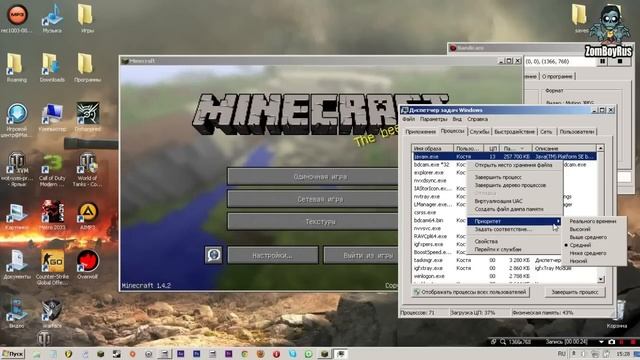Click Отображать процессы всех пользователей button
The width and height of the screenshot is (640, 360).
tap(470, 292)
